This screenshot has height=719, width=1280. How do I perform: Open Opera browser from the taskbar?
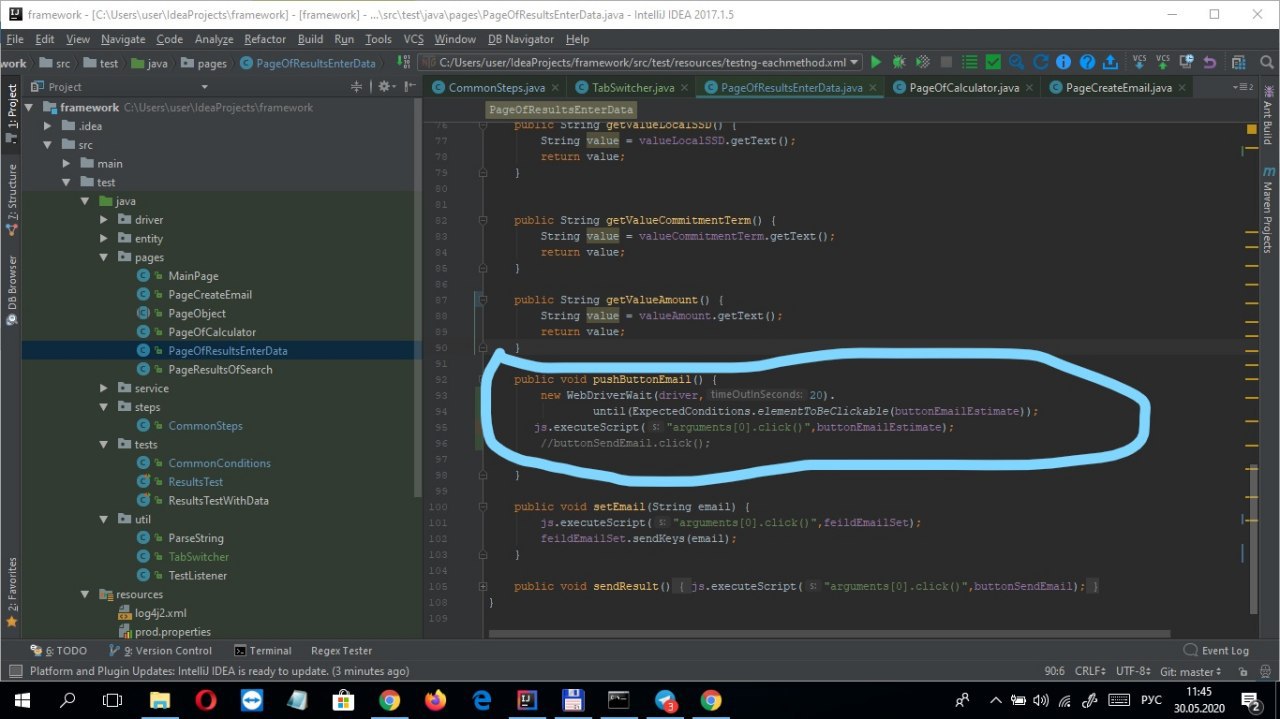[205, 700]
